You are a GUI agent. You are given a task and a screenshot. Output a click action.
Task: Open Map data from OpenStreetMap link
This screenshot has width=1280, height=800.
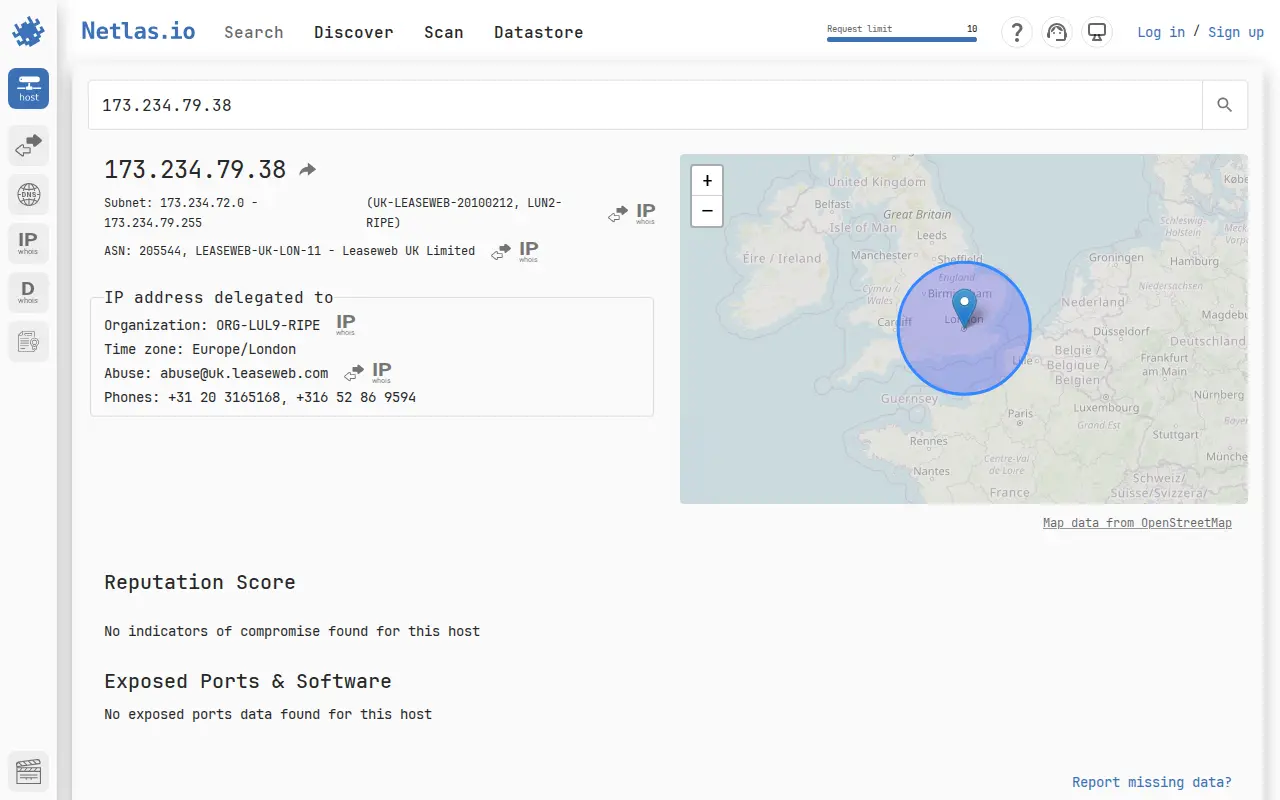coord(1137,523)
